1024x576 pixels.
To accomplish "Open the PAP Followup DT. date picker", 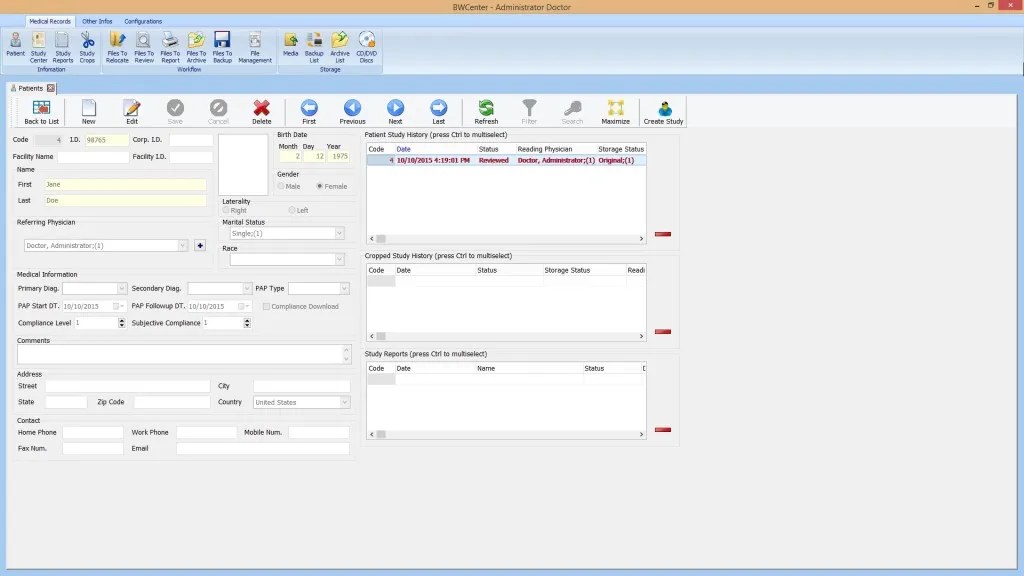I will (244, 306).
